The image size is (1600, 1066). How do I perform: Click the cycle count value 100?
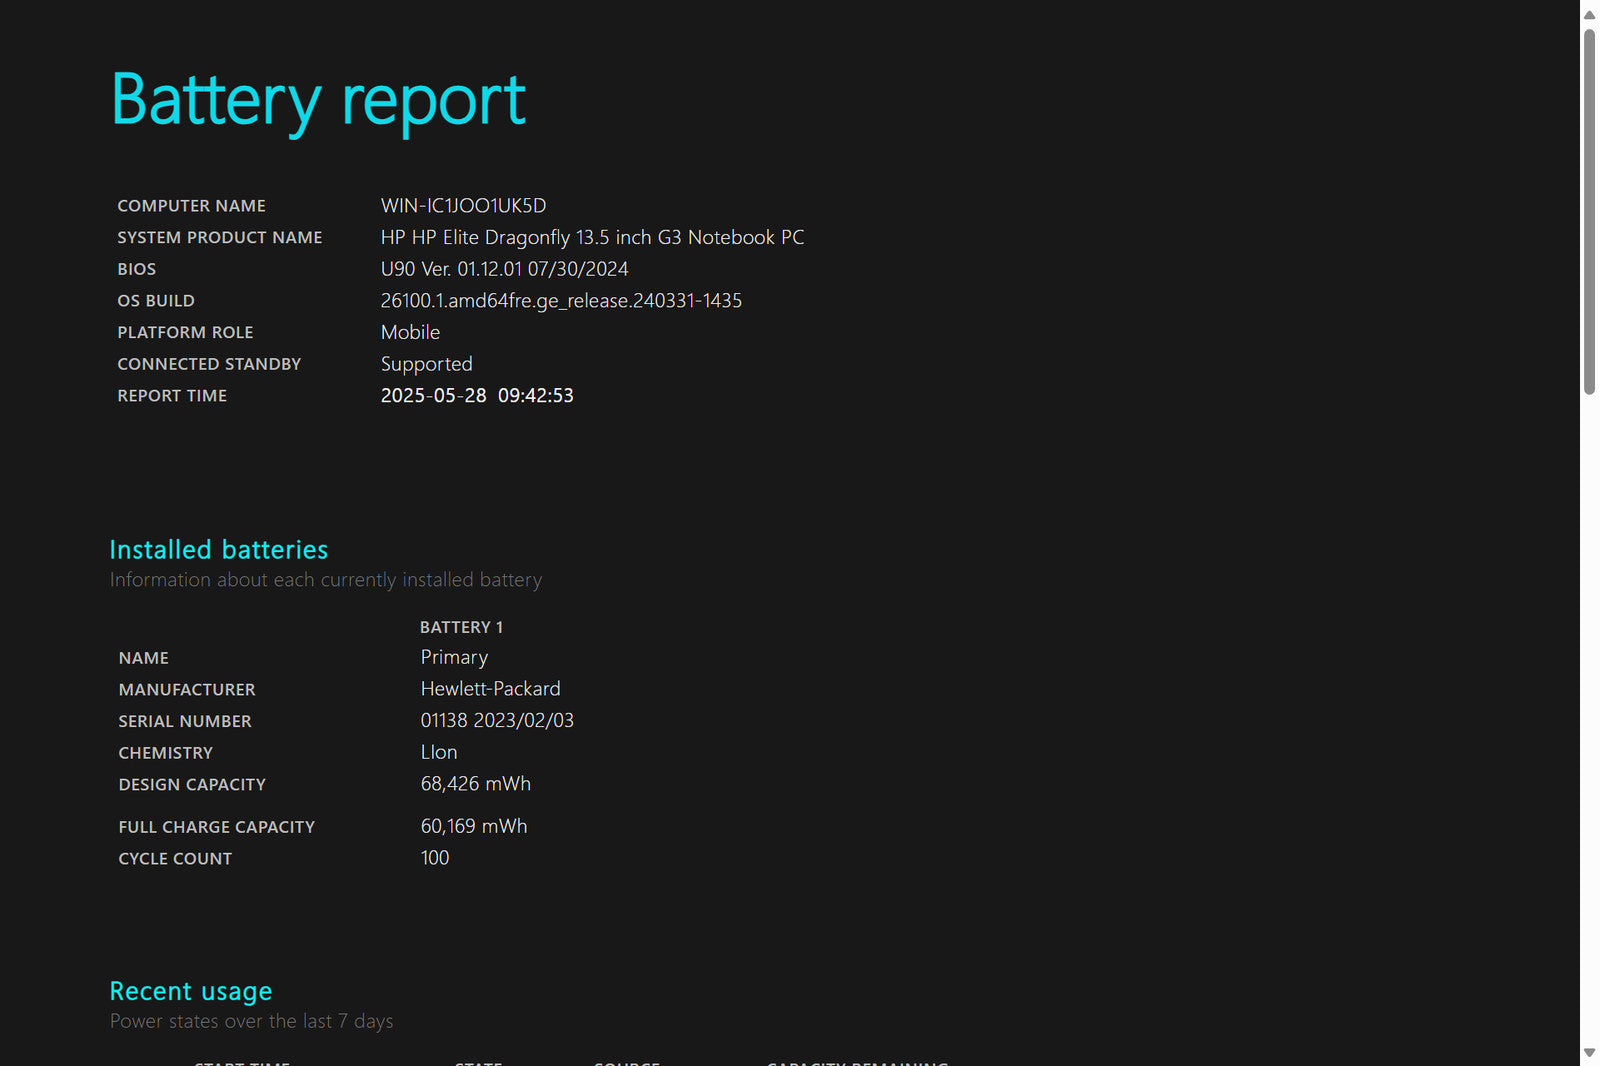[x=435, y=858]
